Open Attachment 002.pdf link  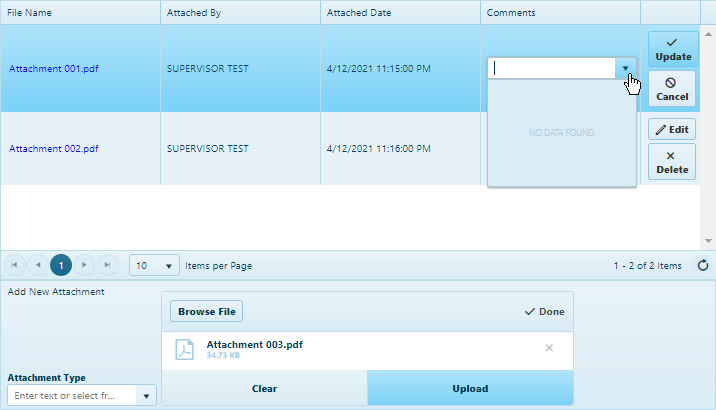pyautogui.click(x=54, y=148)
